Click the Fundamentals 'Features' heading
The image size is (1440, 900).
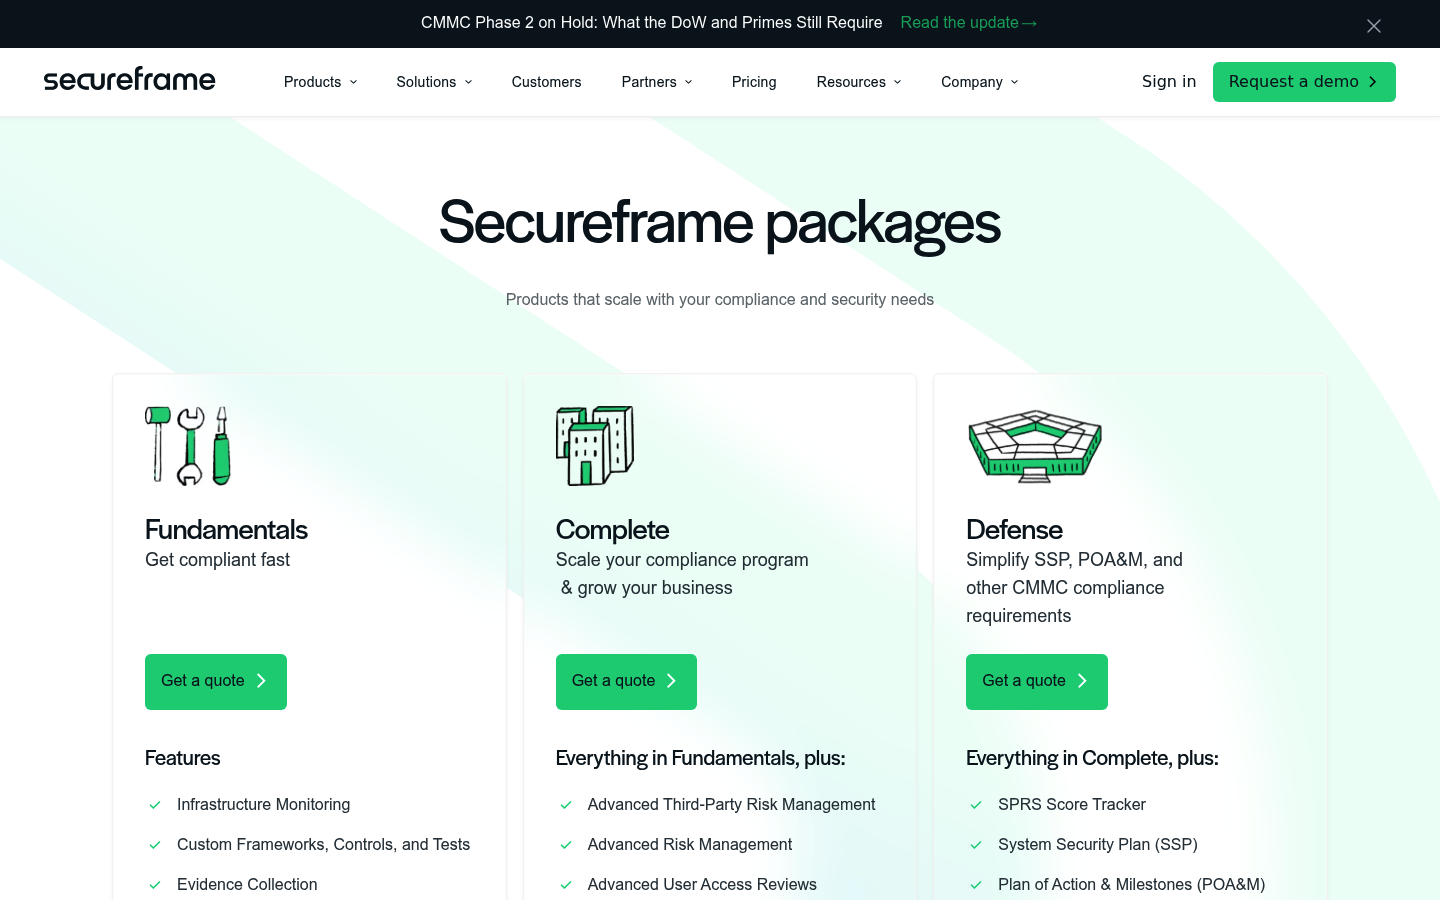coord(182,758)
